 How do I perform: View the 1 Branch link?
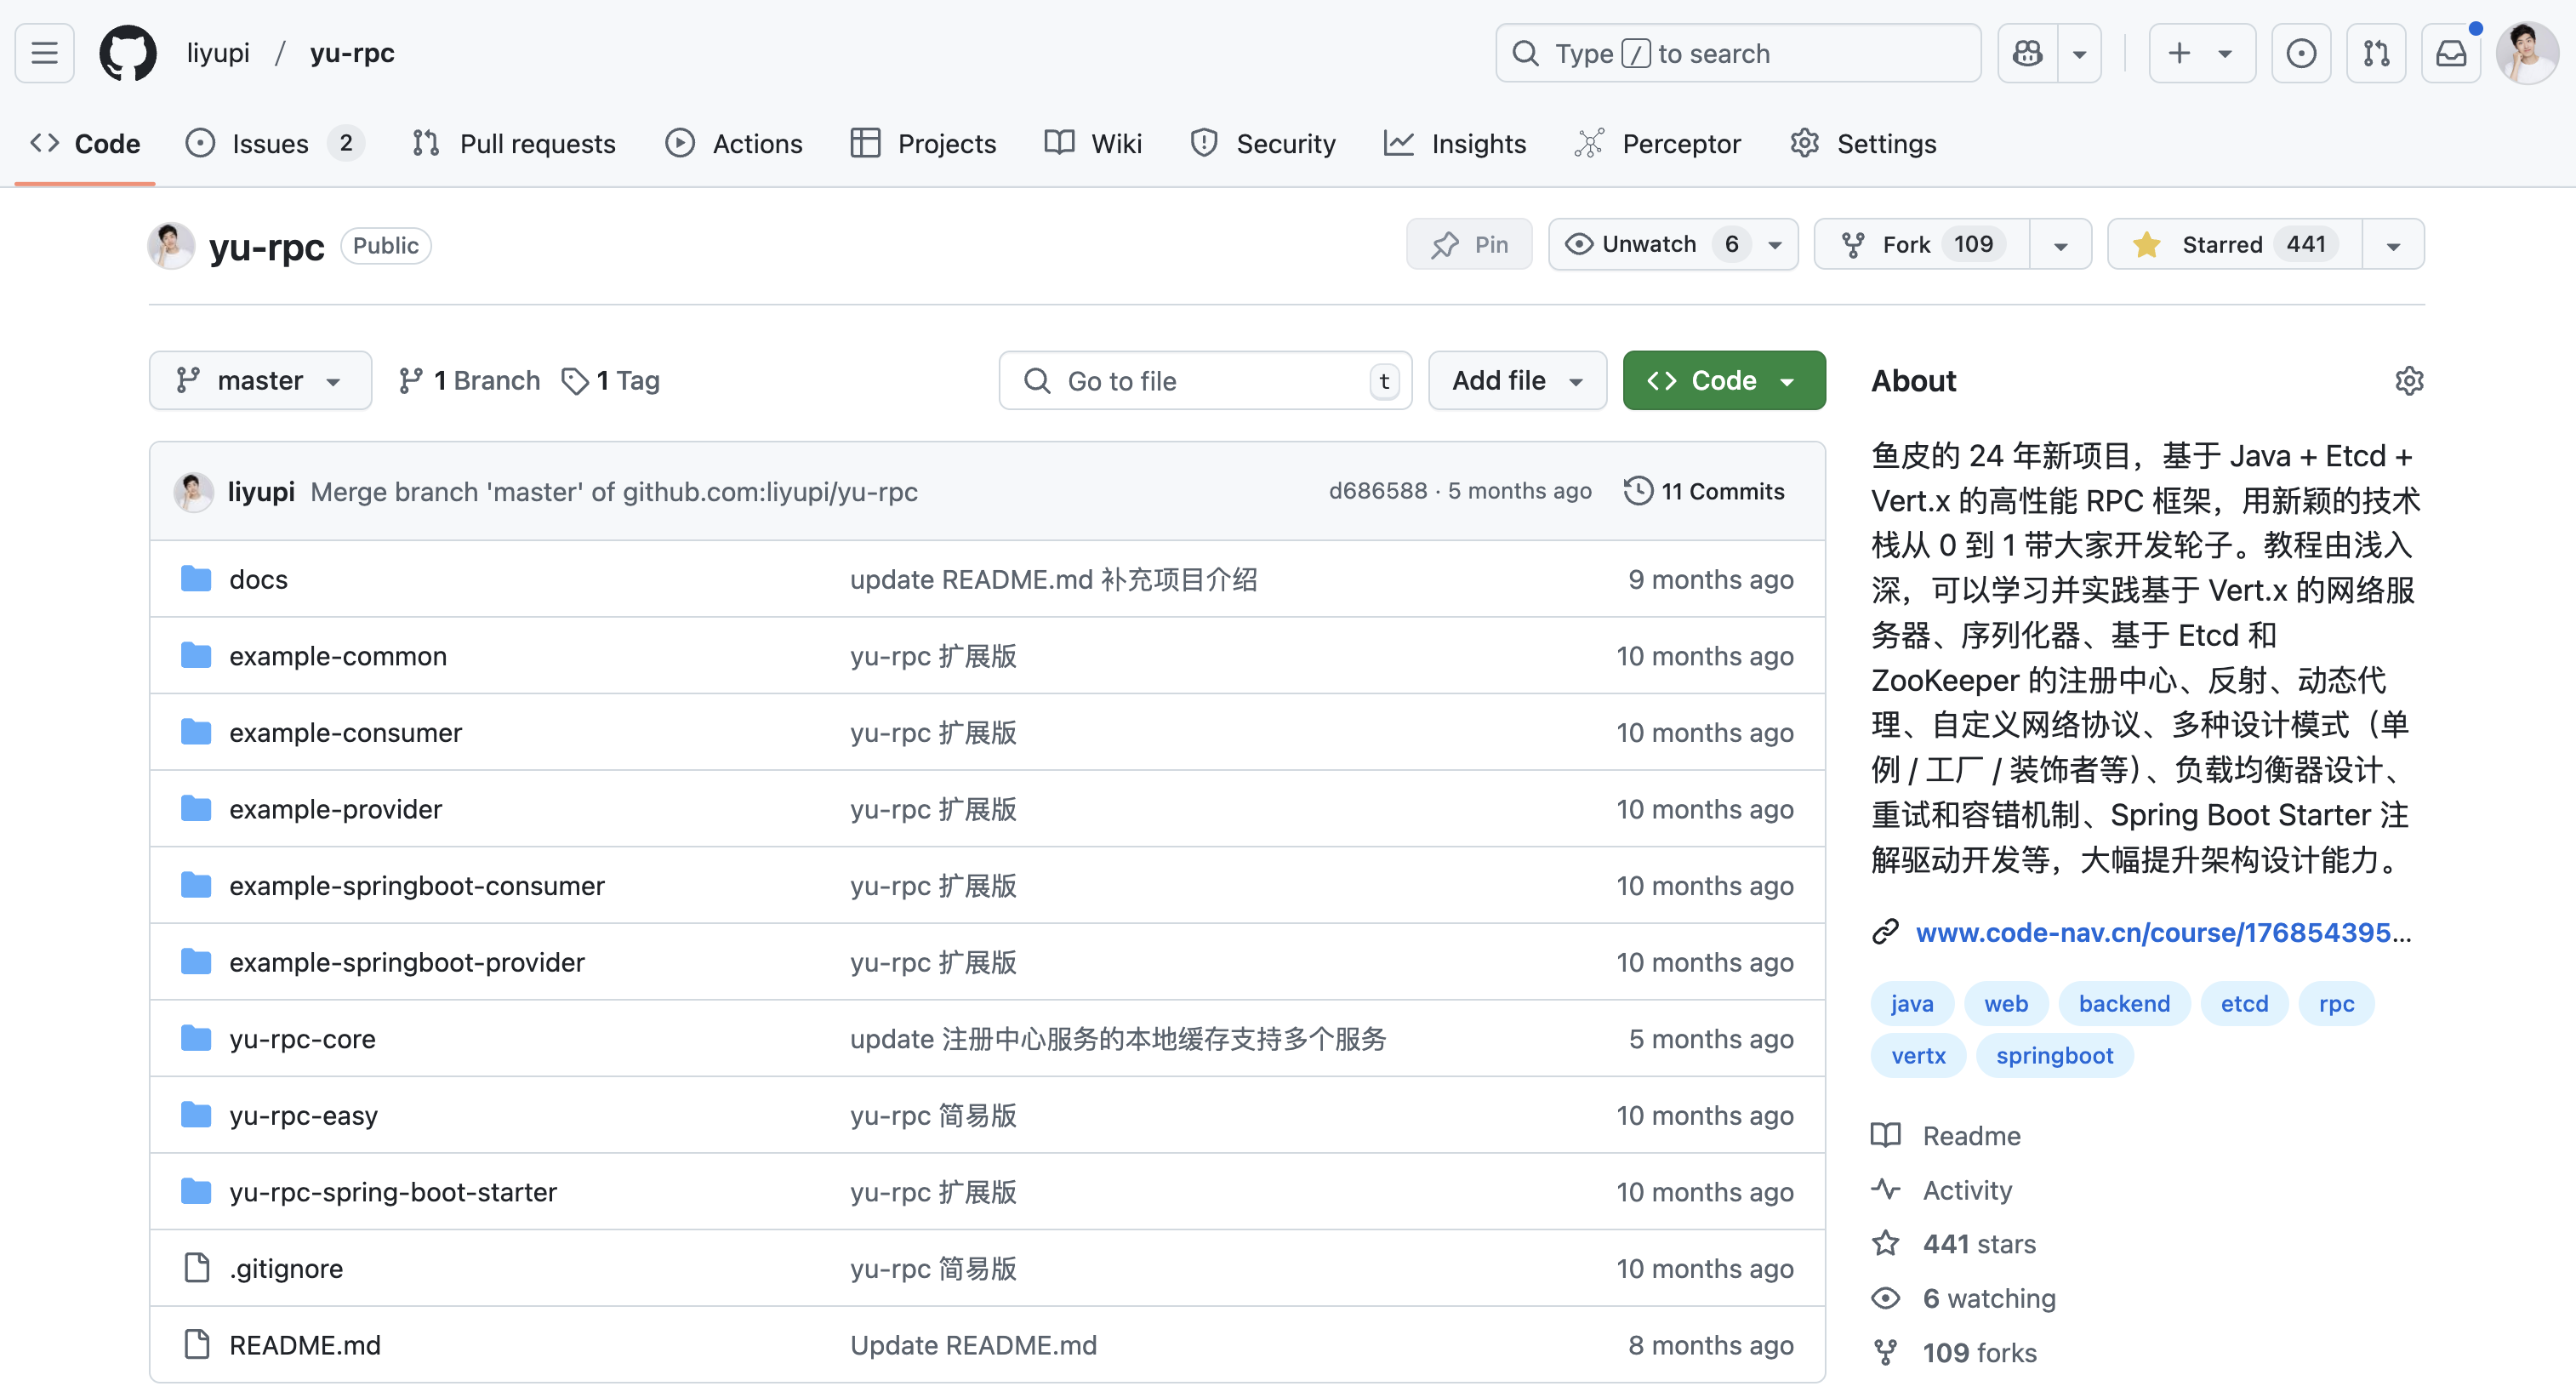[469, 380]
